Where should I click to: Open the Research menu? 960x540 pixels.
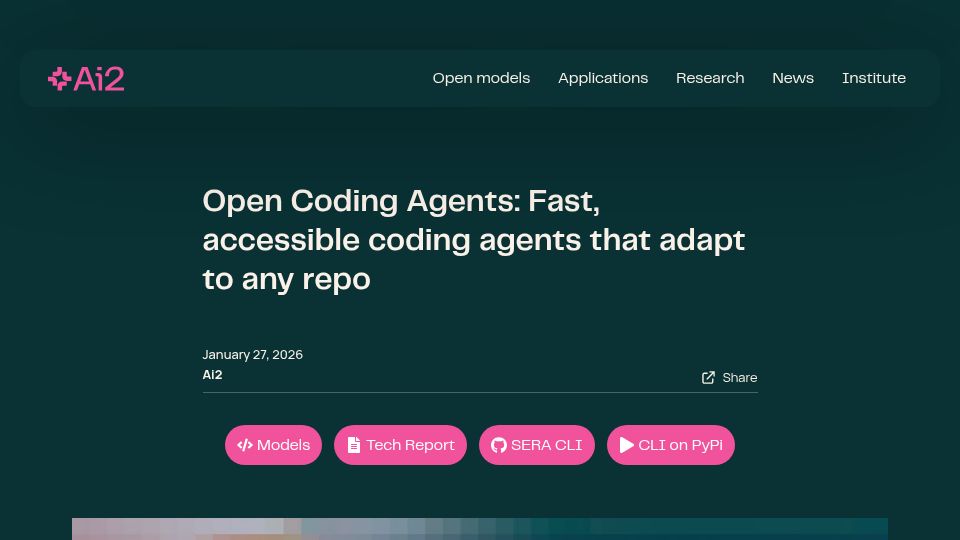(710, 78)
